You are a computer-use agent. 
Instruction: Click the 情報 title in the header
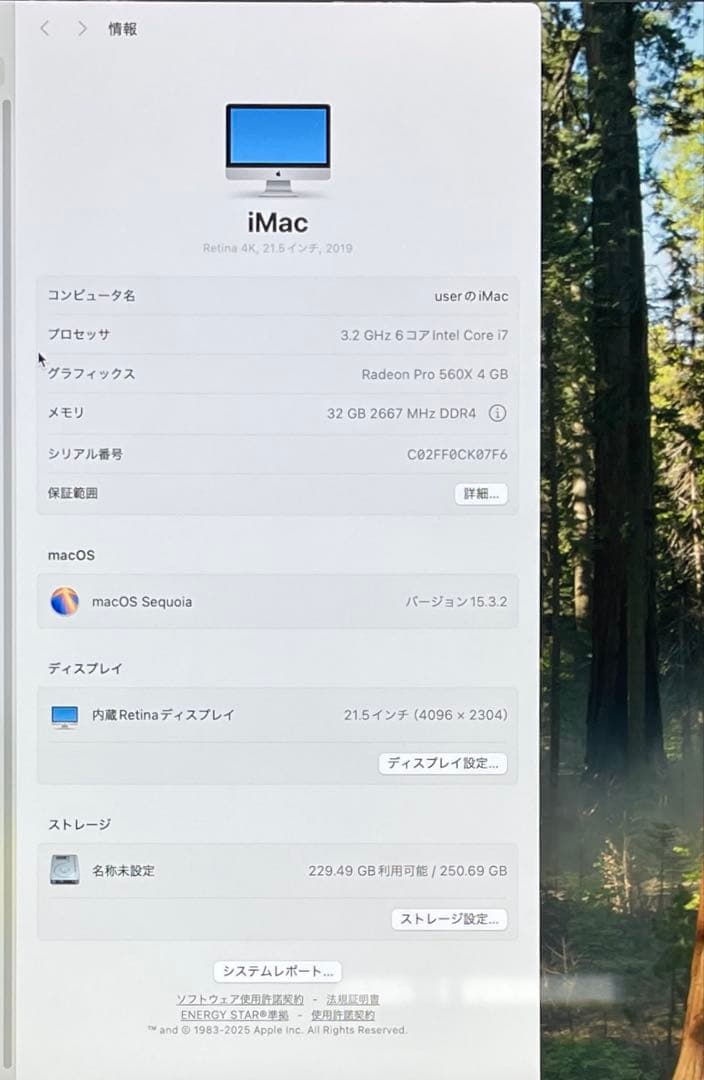123,29
